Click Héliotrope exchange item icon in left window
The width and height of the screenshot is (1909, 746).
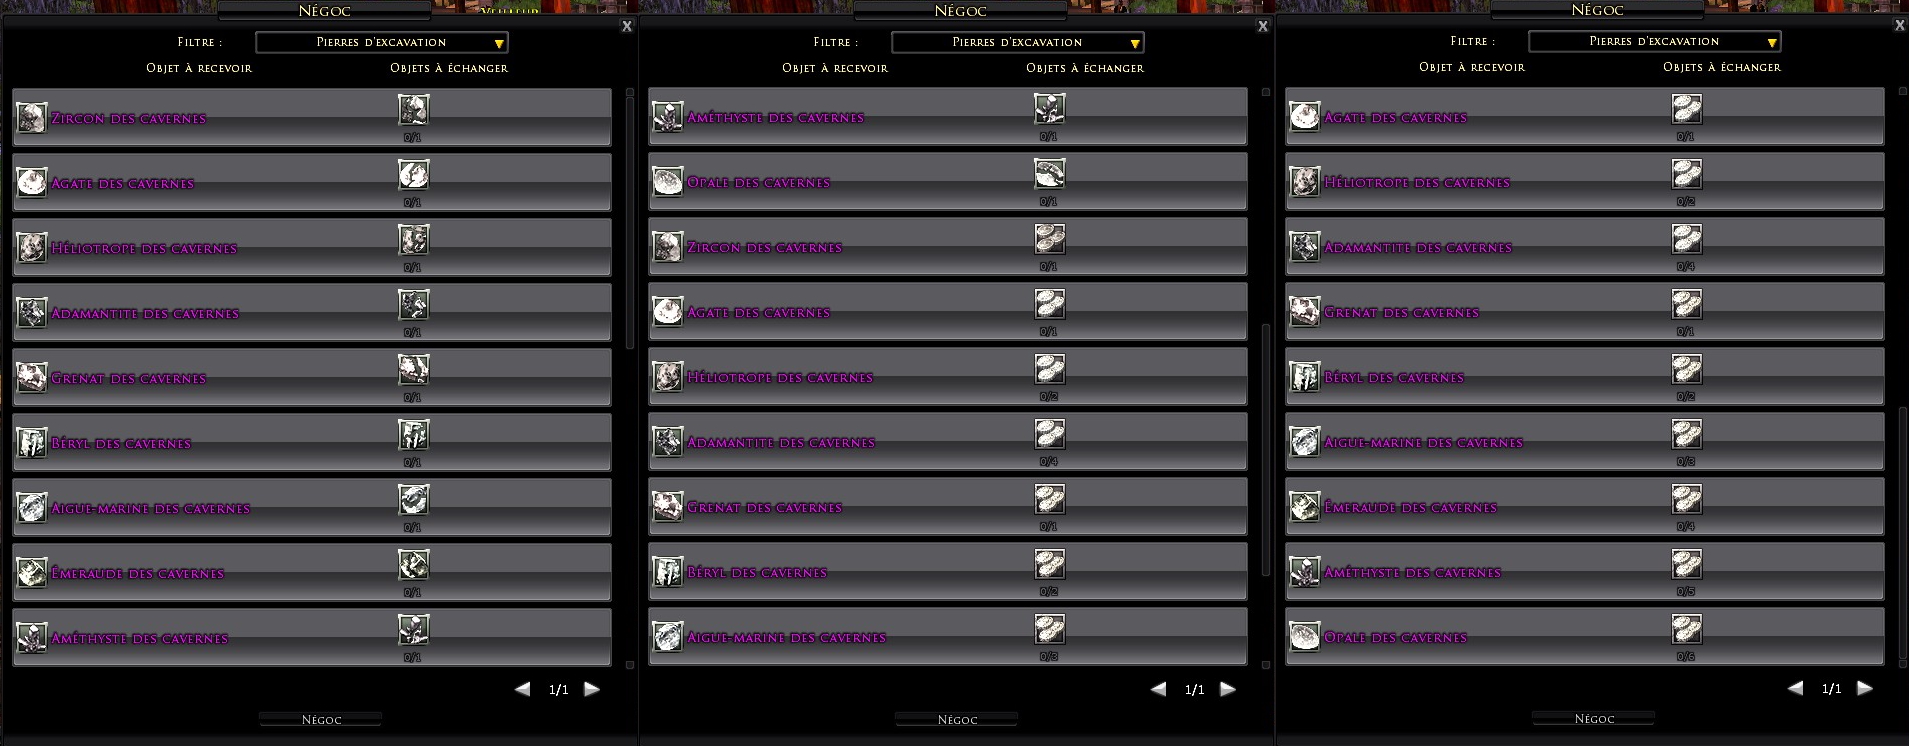coord(414,240)
